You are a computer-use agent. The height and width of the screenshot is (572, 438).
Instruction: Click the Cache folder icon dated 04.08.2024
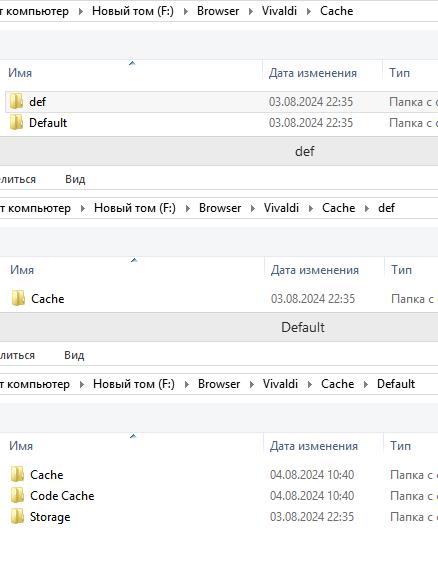point(17,474)
